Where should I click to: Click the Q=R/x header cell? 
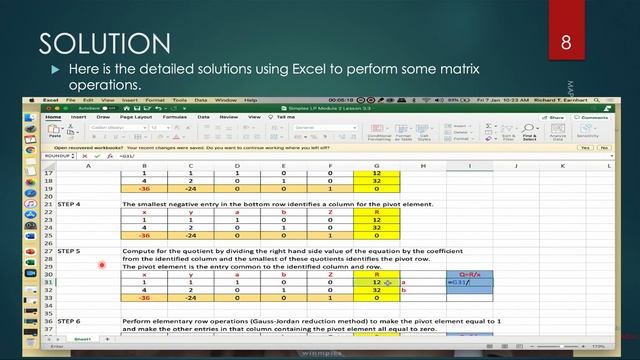coord(469,275)
